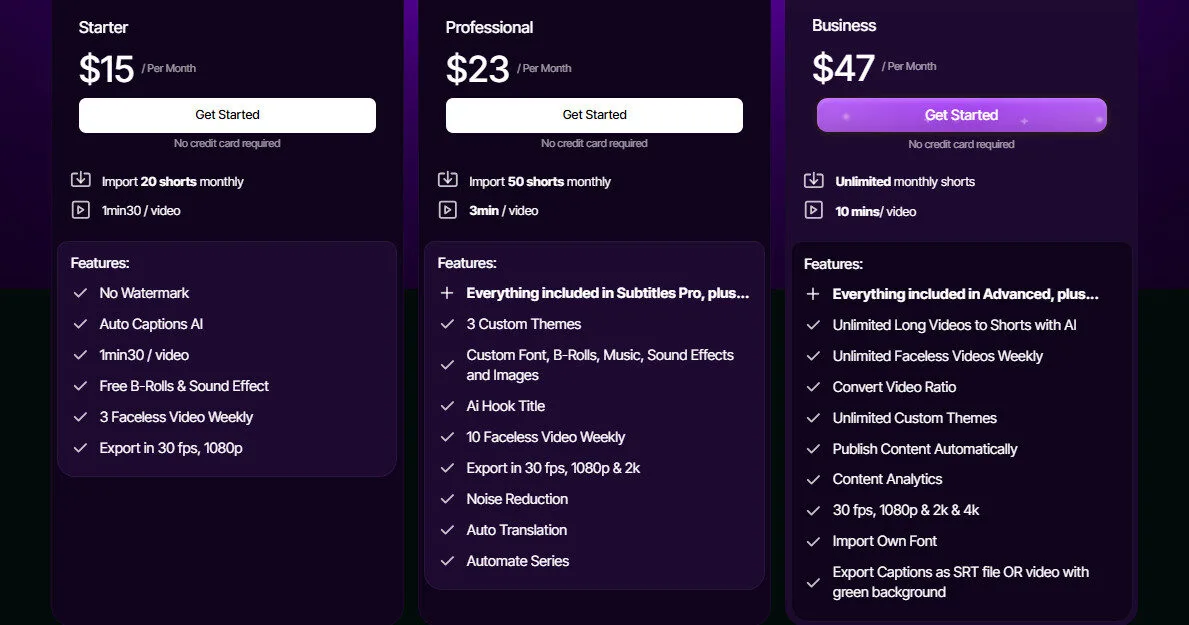Screen dimensions: 1189x625
Task: Click the checkmark beside Content Analytics
Action: [x=814, y=479]
